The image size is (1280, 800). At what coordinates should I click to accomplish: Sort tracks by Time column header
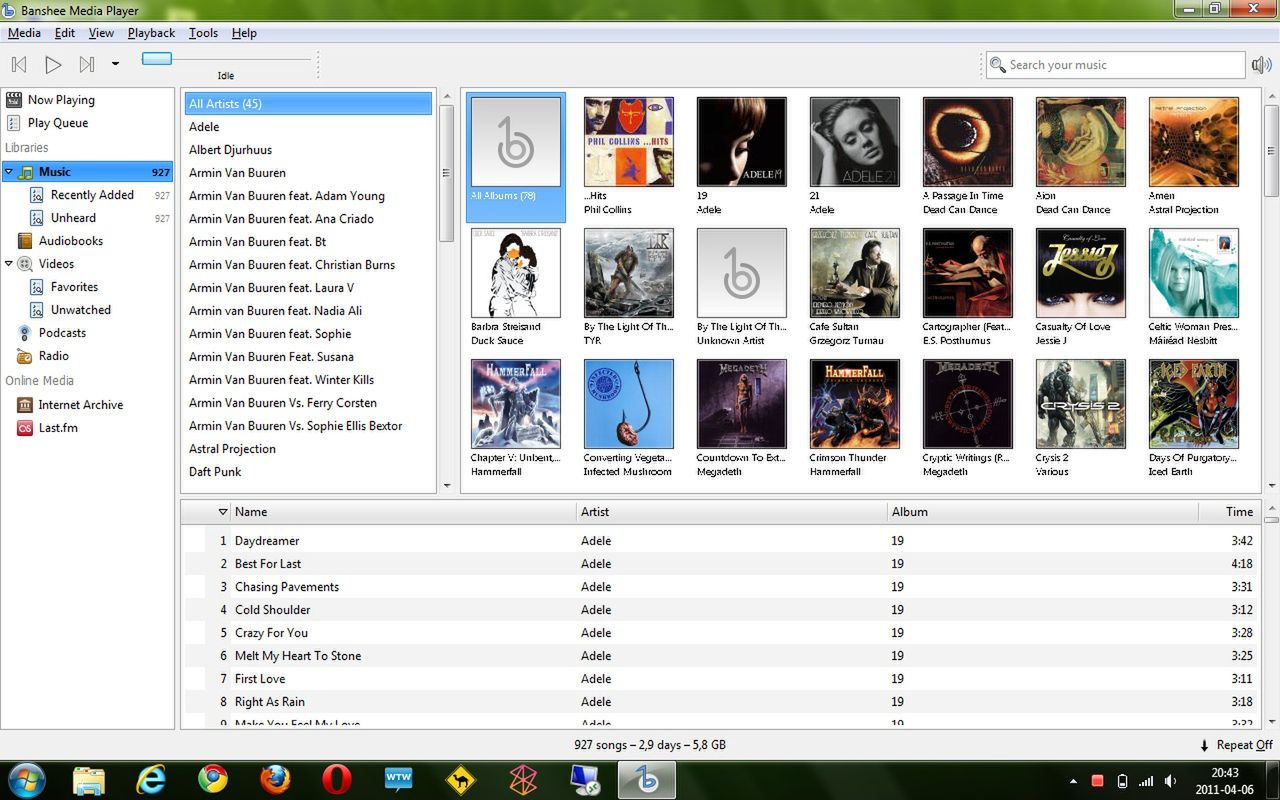[1229, 512]
